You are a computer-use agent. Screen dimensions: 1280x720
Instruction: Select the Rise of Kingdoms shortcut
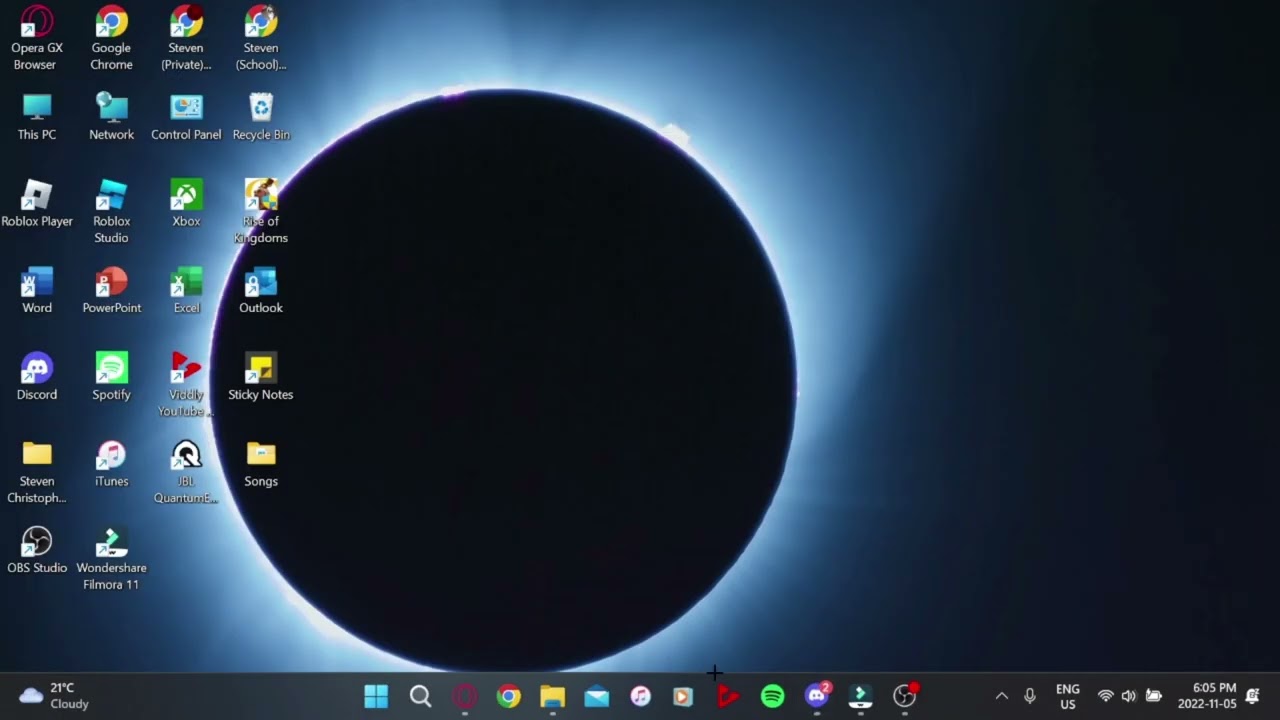[x=261, y=212]
